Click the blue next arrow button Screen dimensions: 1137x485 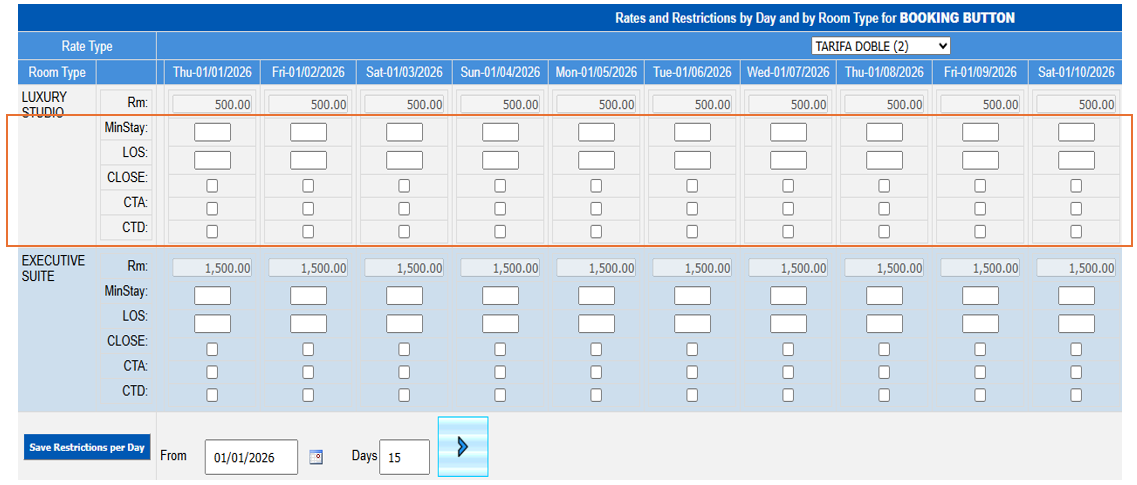click(462, 446)
